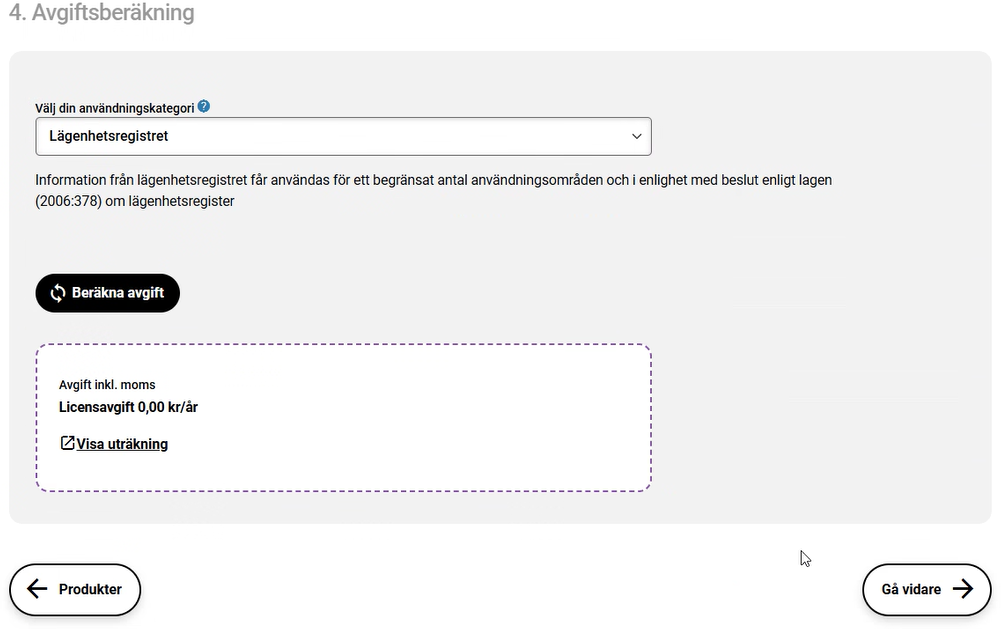The height and width of the screenshot is (629, 1007).
Task: Open the Visa uträkning link
Action: (122, 444)
